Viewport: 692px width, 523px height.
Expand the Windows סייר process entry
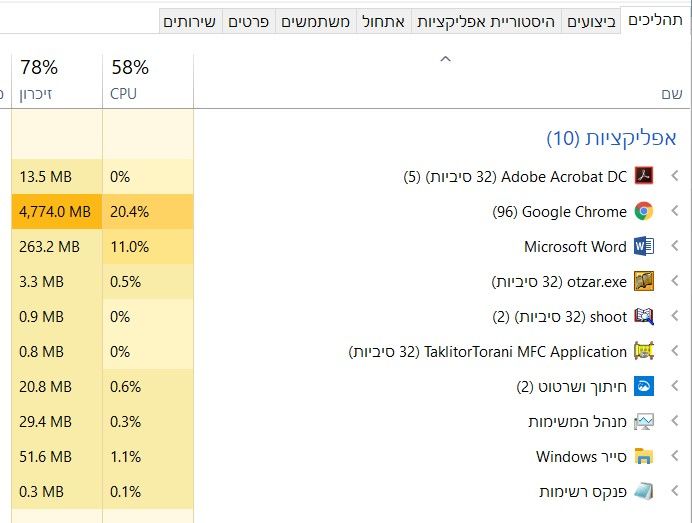click(675, 457)
